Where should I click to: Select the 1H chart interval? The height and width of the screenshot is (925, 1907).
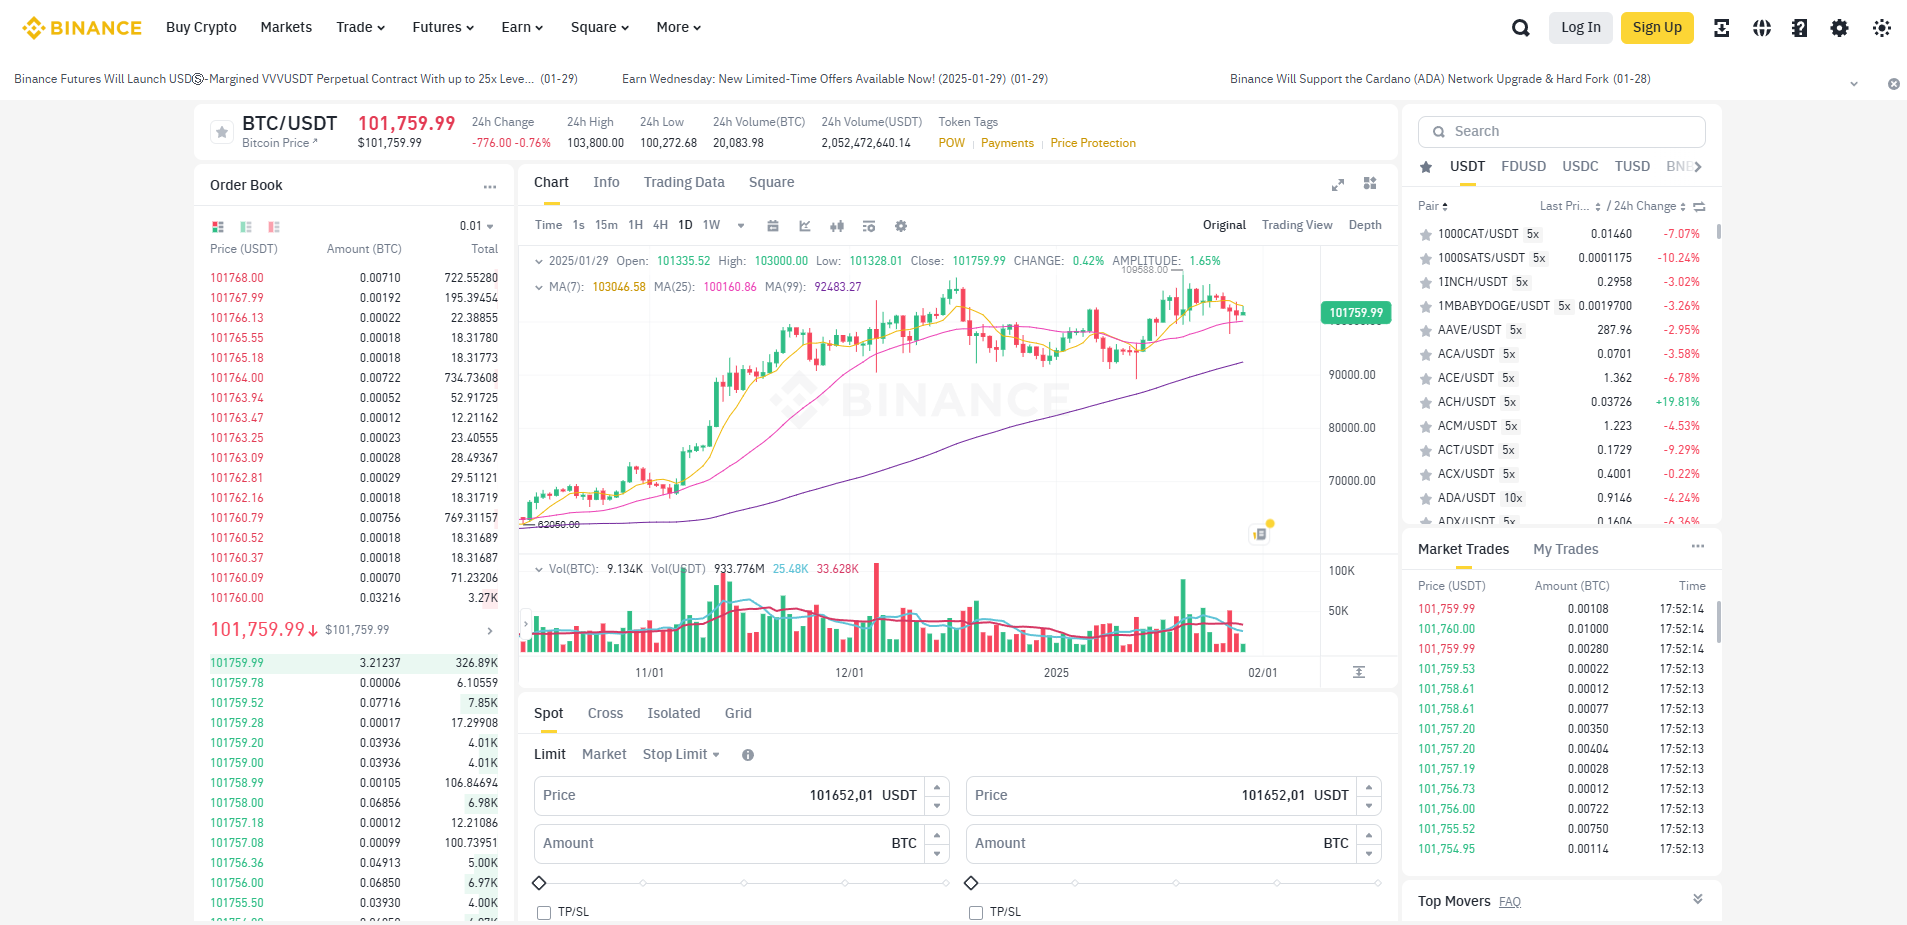click(636, 225)
